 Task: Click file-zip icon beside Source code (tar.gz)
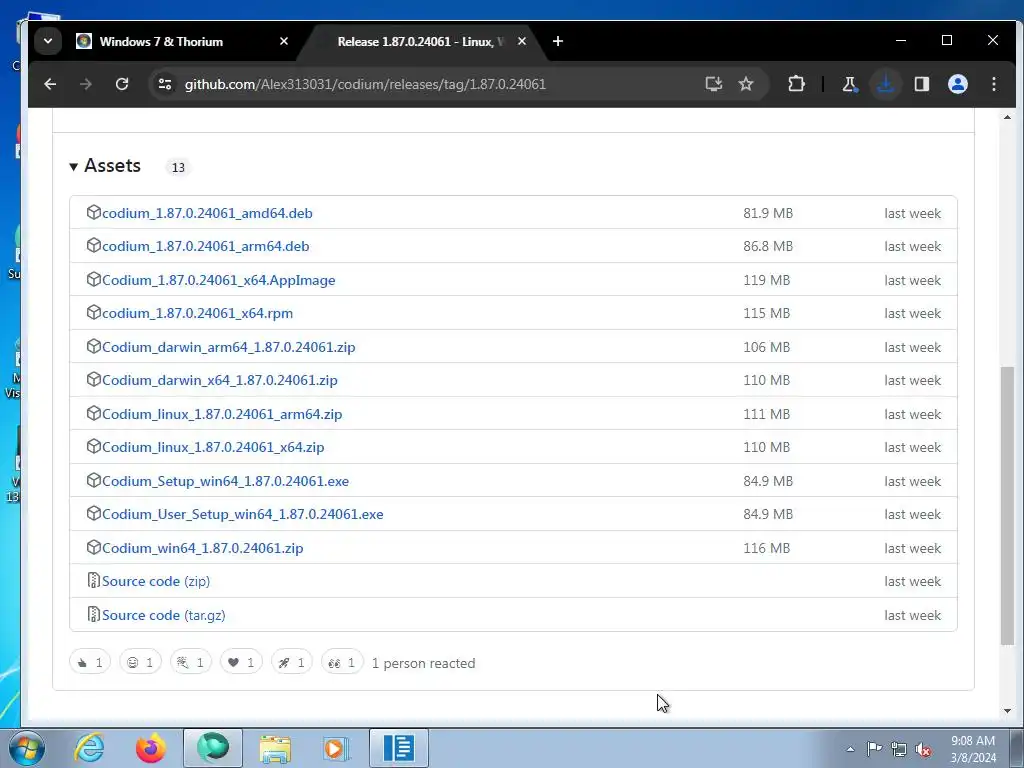coord(93,615)
